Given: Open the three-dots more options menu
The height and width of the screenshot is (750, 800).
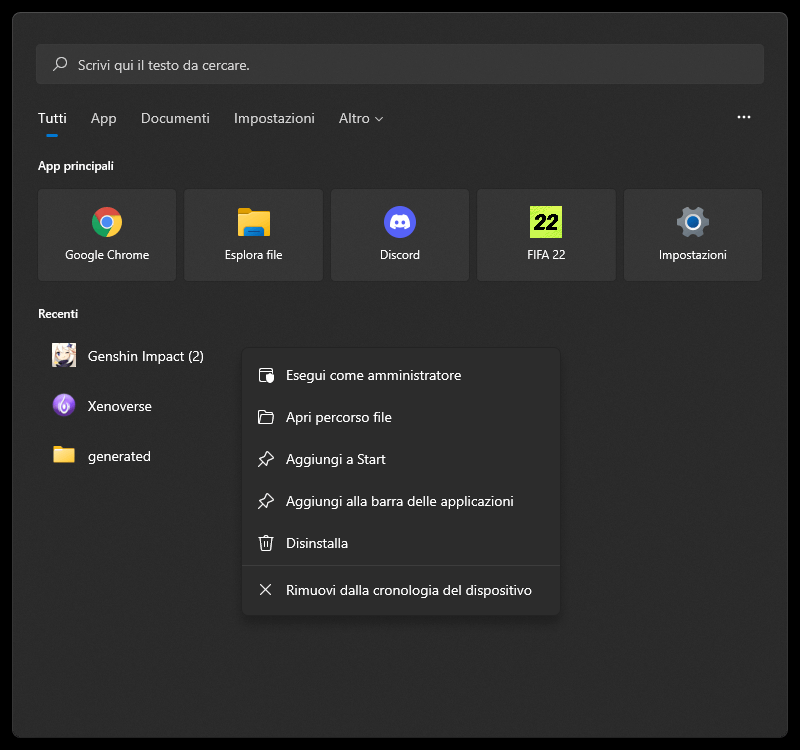Looking at the screenshot, I should 744,117.
